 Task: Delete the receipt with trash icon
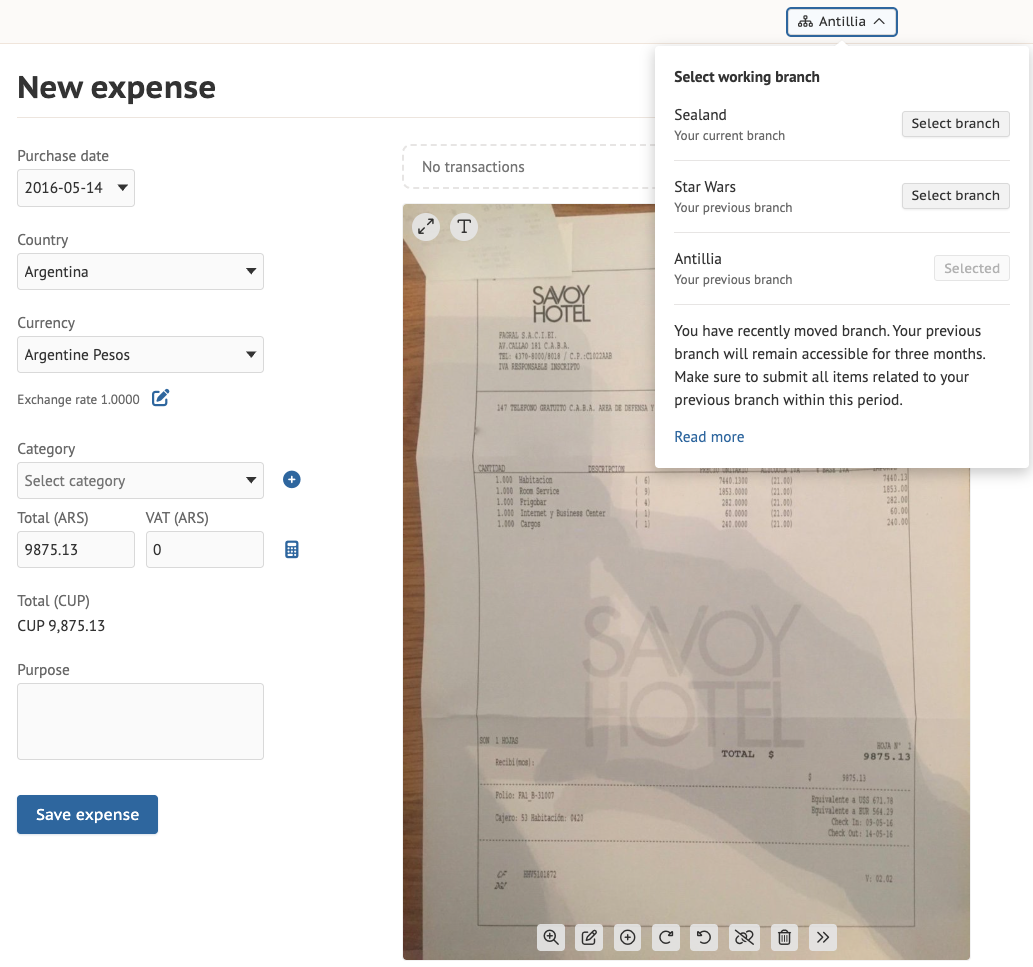(x=784, y=937)
